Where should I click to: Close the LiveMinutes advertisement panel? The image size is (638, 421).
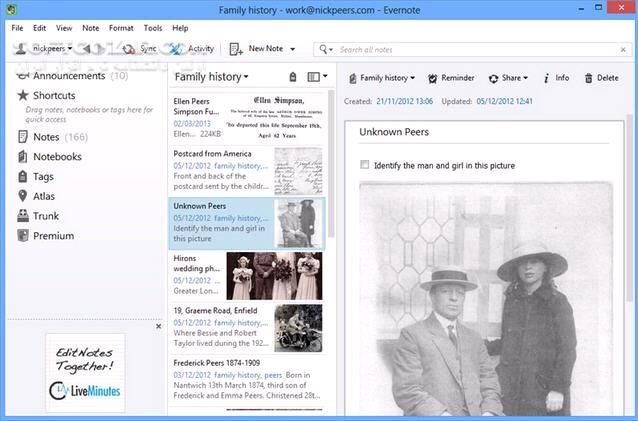pyautogui.click(x=157, y=326)
